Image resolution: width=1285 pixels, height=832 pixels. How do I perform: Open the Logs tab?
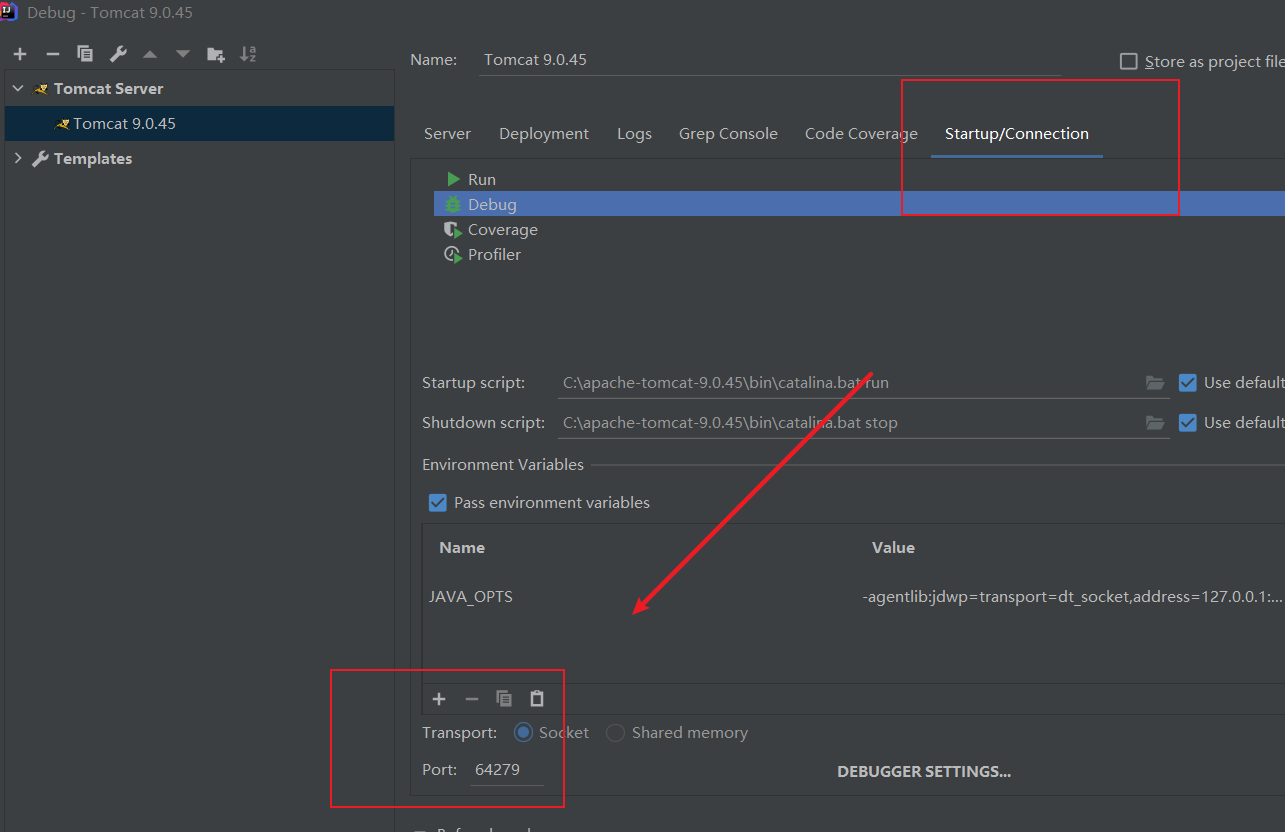click(634, 134)
